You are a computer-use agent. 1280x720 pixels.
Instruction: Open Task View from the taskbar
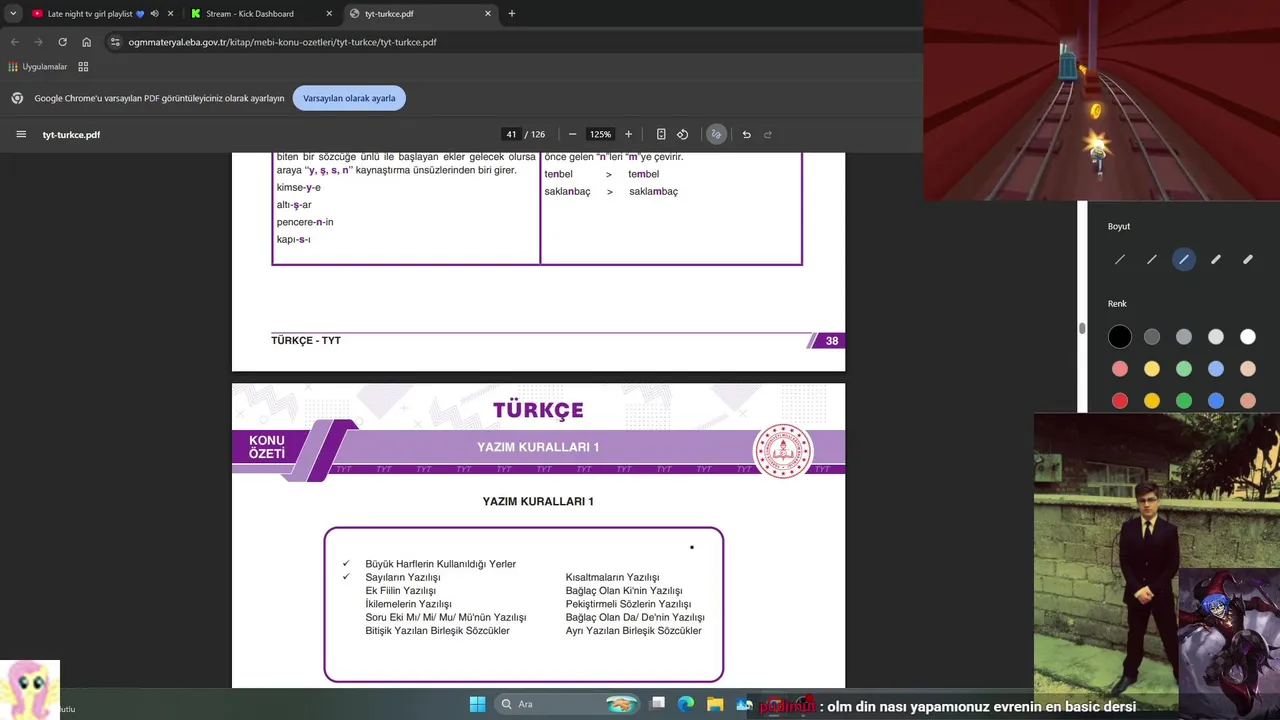658,704
